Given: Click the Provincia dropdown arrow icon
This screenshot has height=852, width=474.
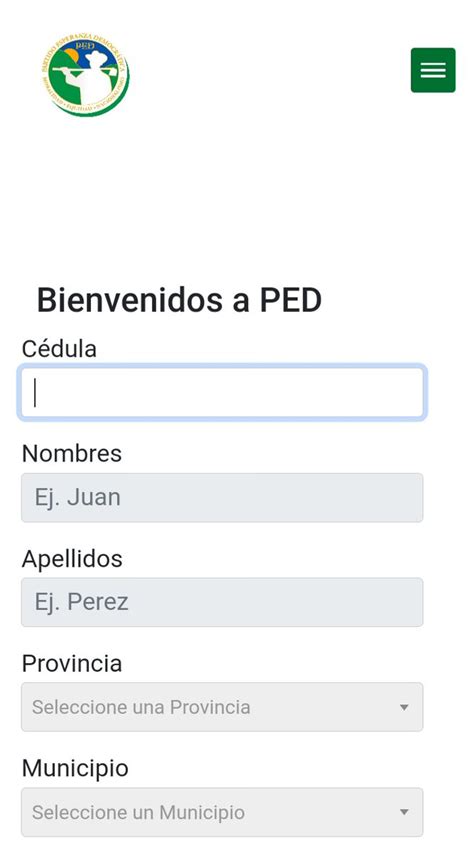Looking at the screenshot, I should tap(403, 707).
